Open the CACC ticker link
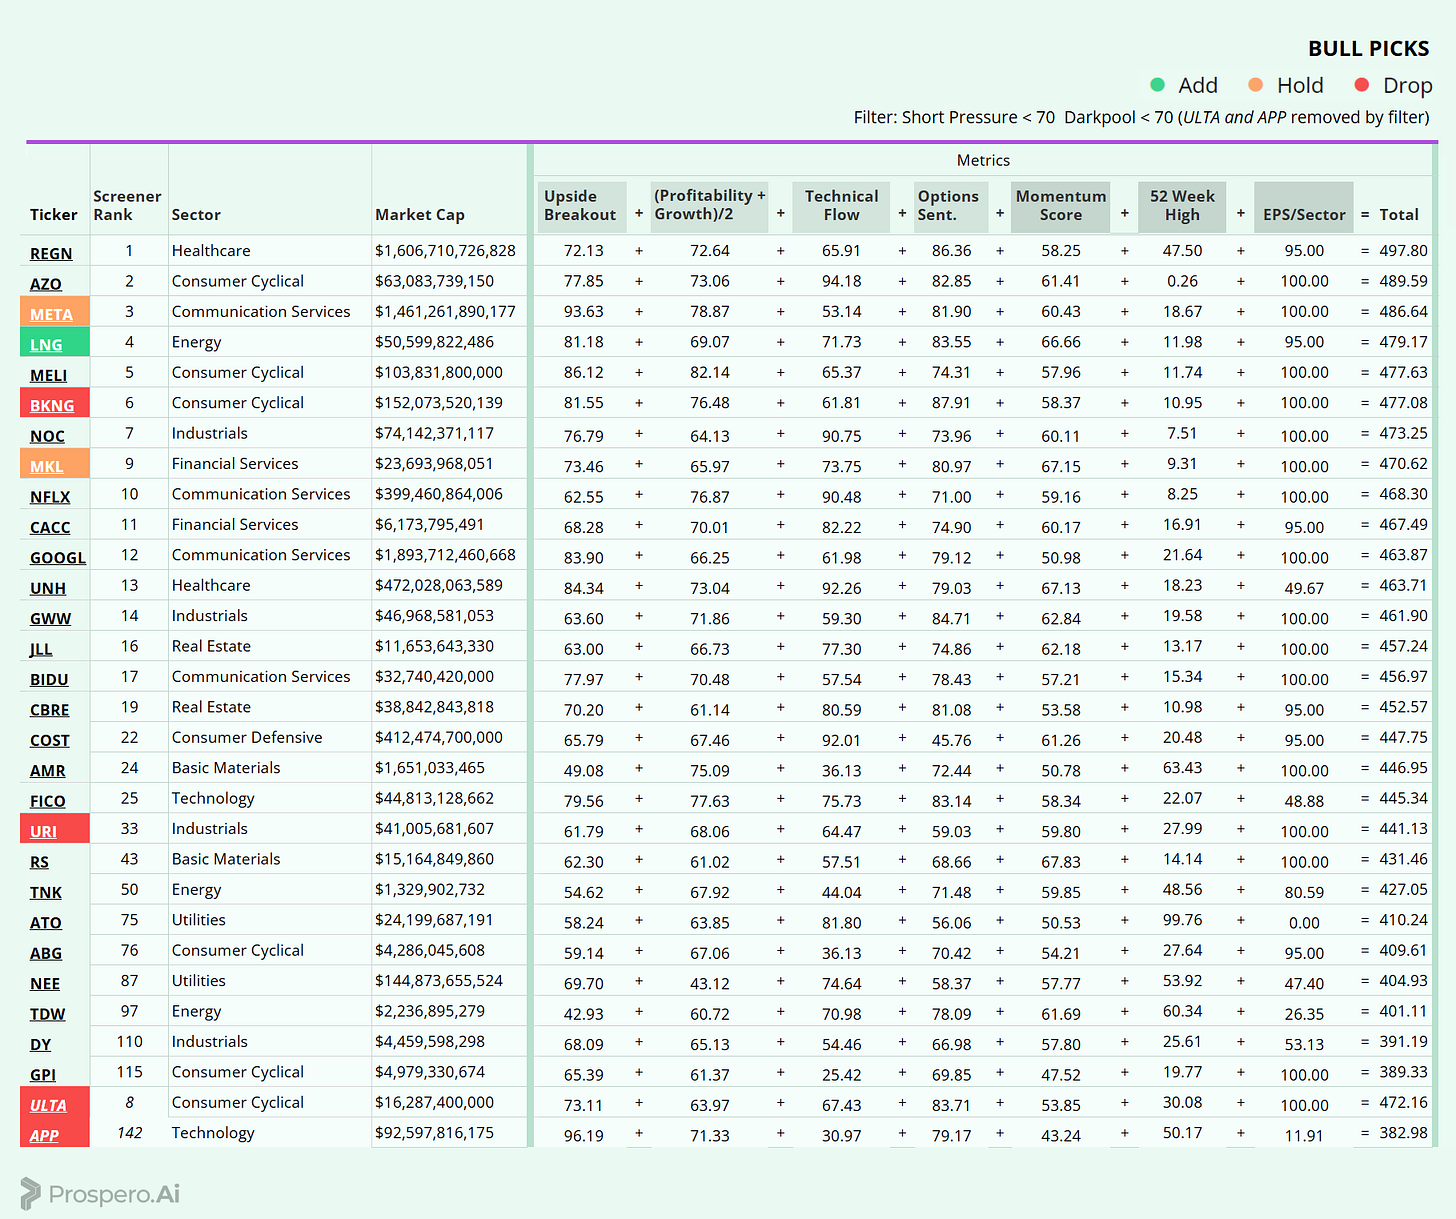Viewport: 1456px width, 1219px height. tap(50, 527)
